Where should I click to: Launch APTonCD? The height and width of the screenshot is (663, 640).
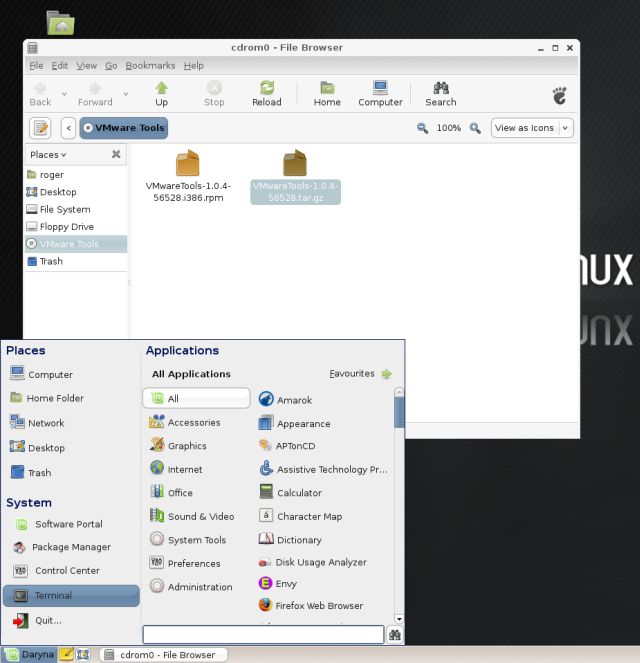(287, 446)
